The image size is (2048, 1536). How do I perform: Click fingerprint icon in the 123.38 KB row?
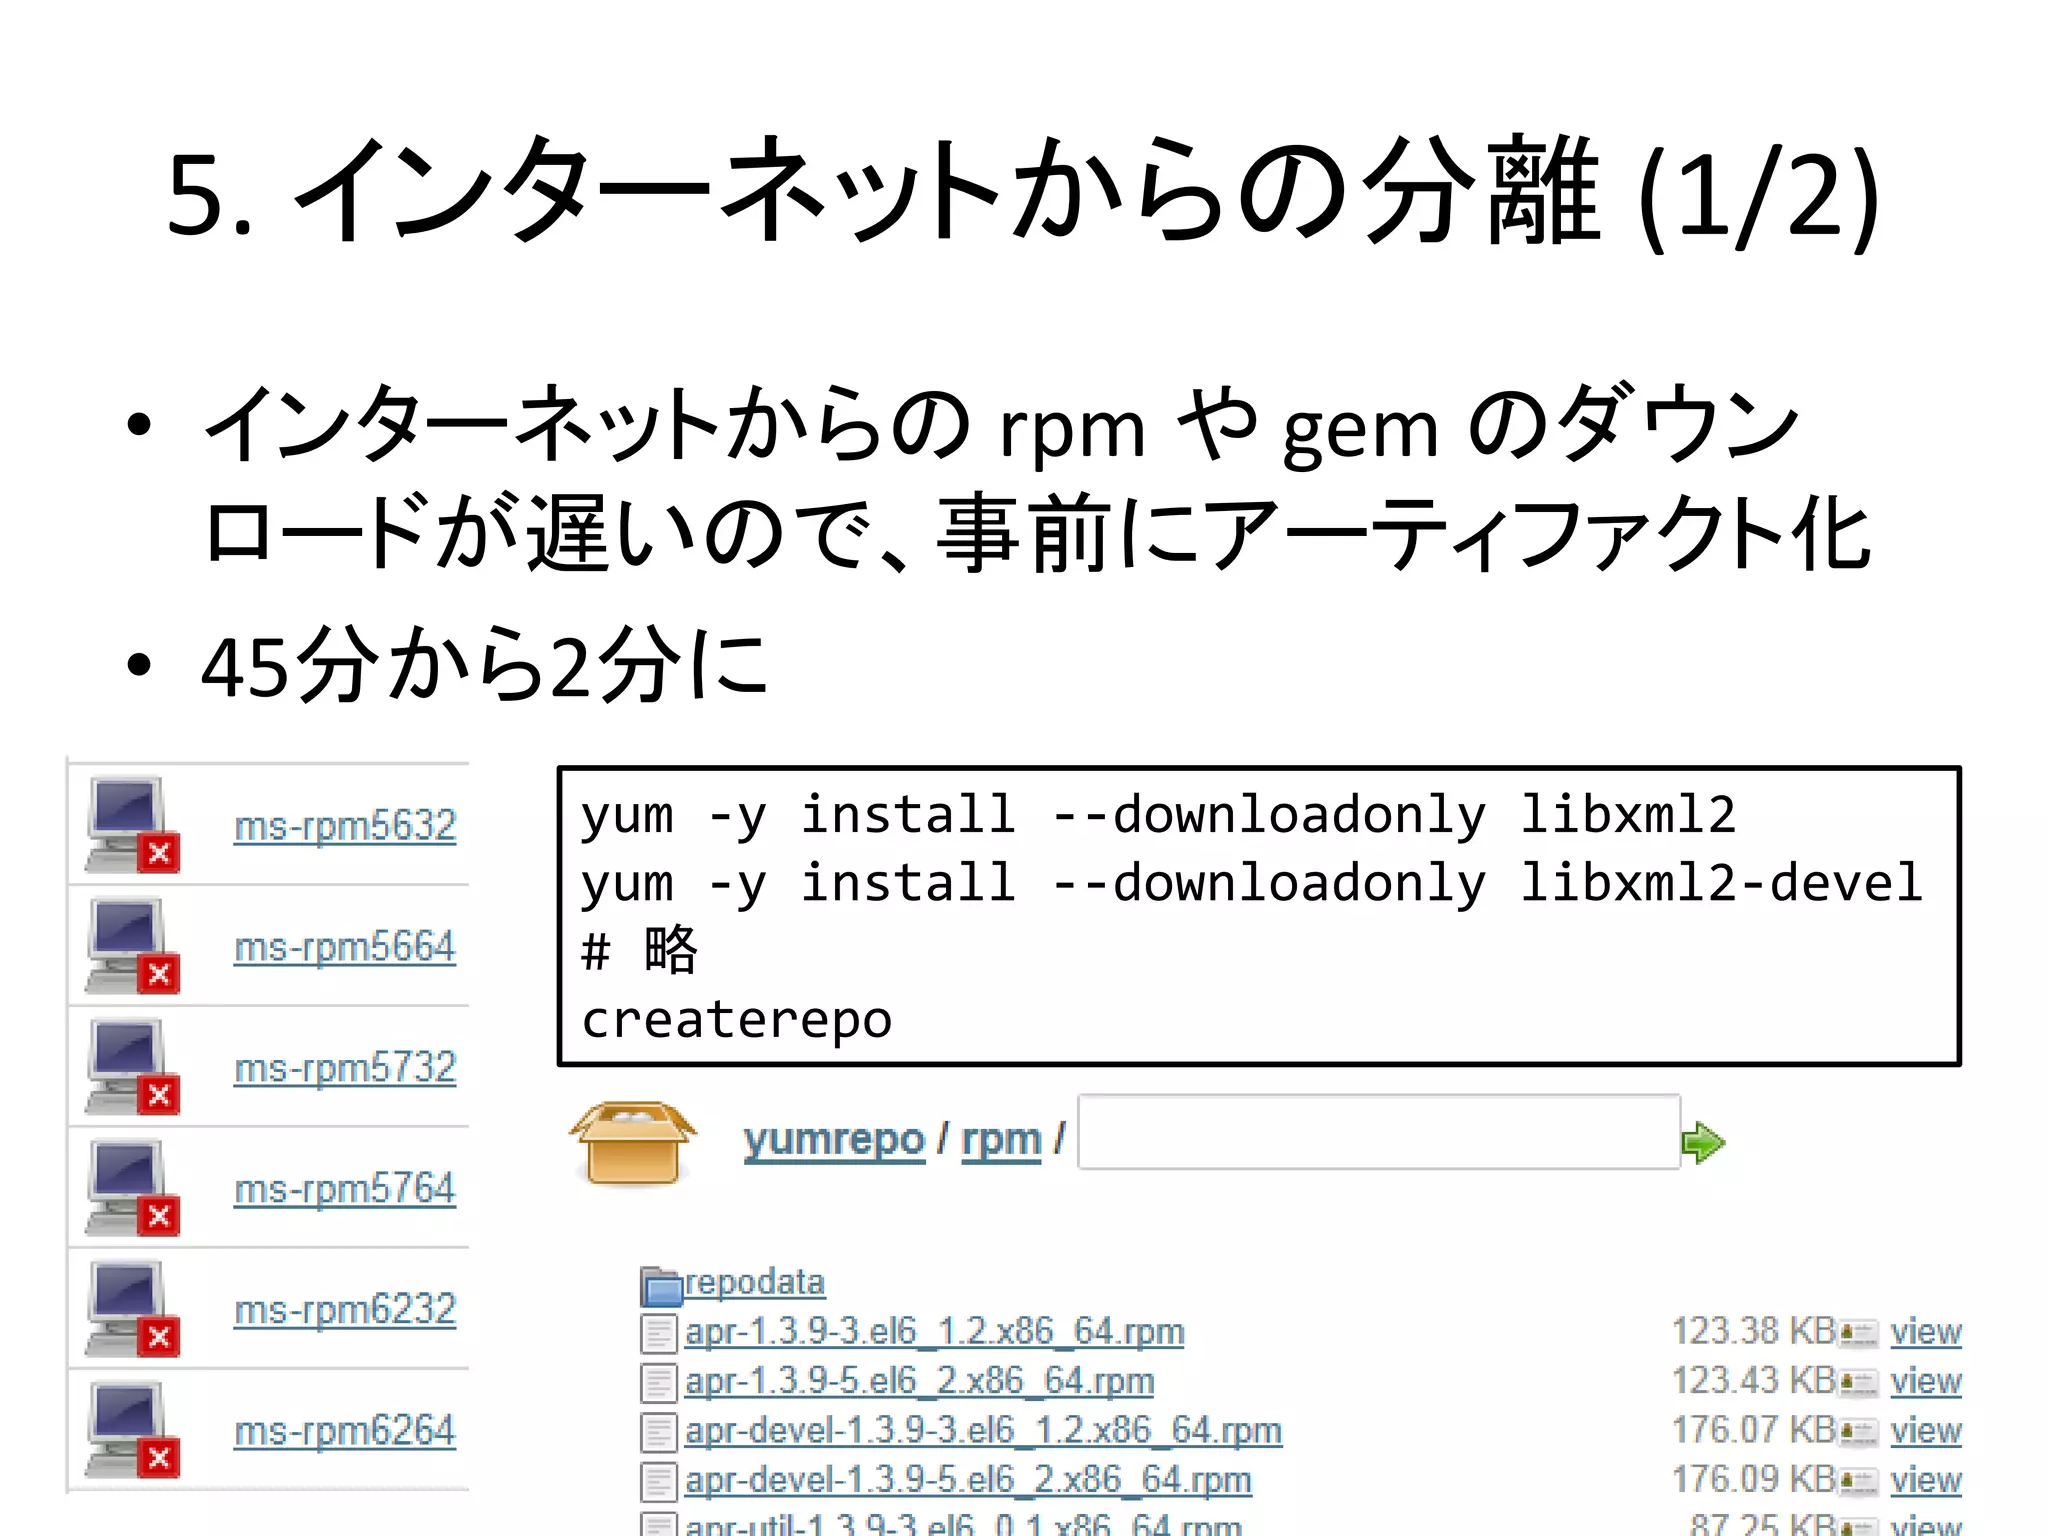(1859, 1334)
